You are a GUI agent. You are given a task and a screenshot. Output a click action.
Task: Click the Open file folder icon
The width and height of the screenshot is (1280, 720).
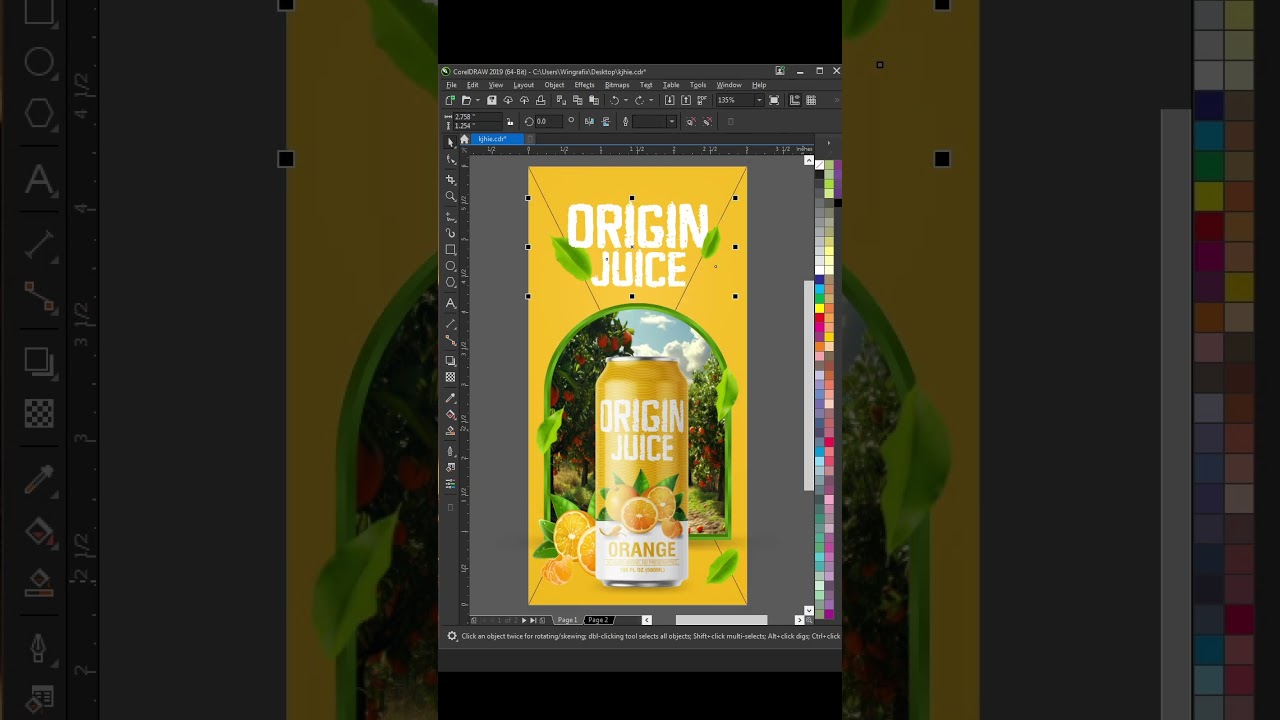click(467, 100)
